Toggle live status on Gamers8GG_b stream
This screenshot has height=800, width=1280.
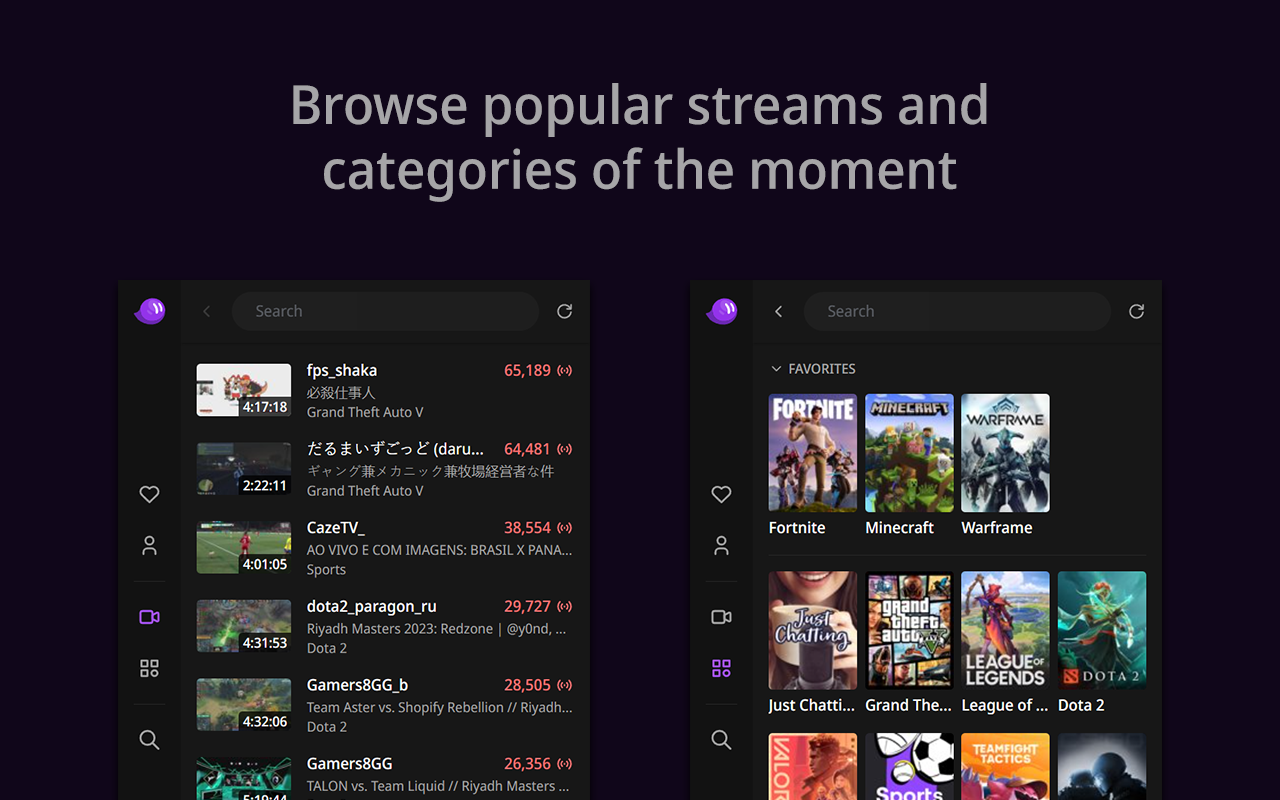[564, 684]
